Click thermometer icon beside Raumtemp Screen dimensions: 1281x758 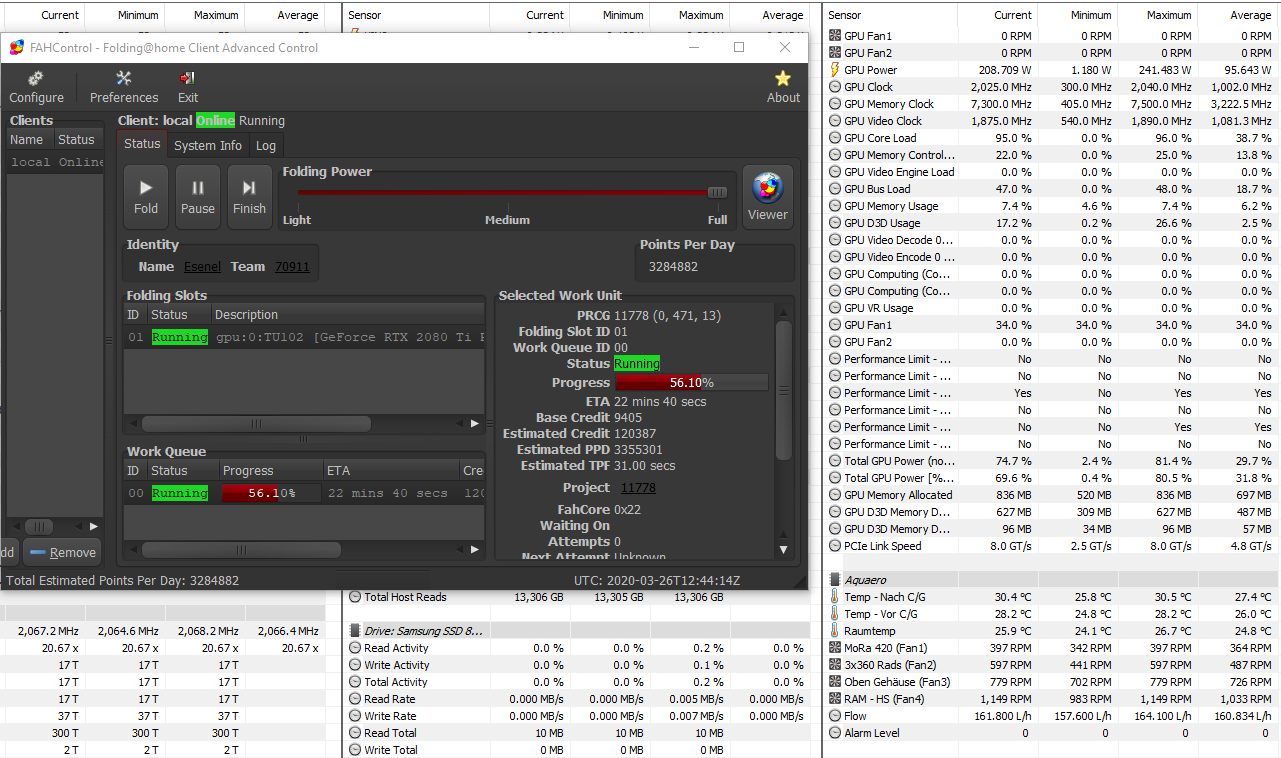tap(835, 631)
